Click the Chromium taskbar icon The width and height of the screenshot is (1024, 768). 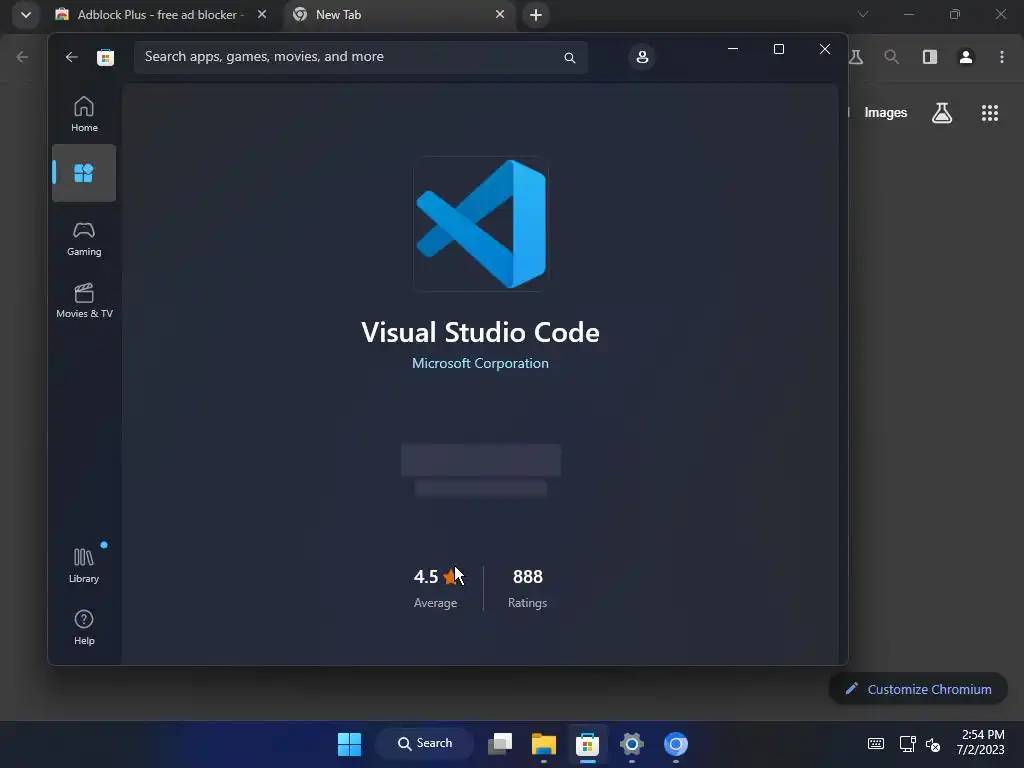(x=676, y=744)
